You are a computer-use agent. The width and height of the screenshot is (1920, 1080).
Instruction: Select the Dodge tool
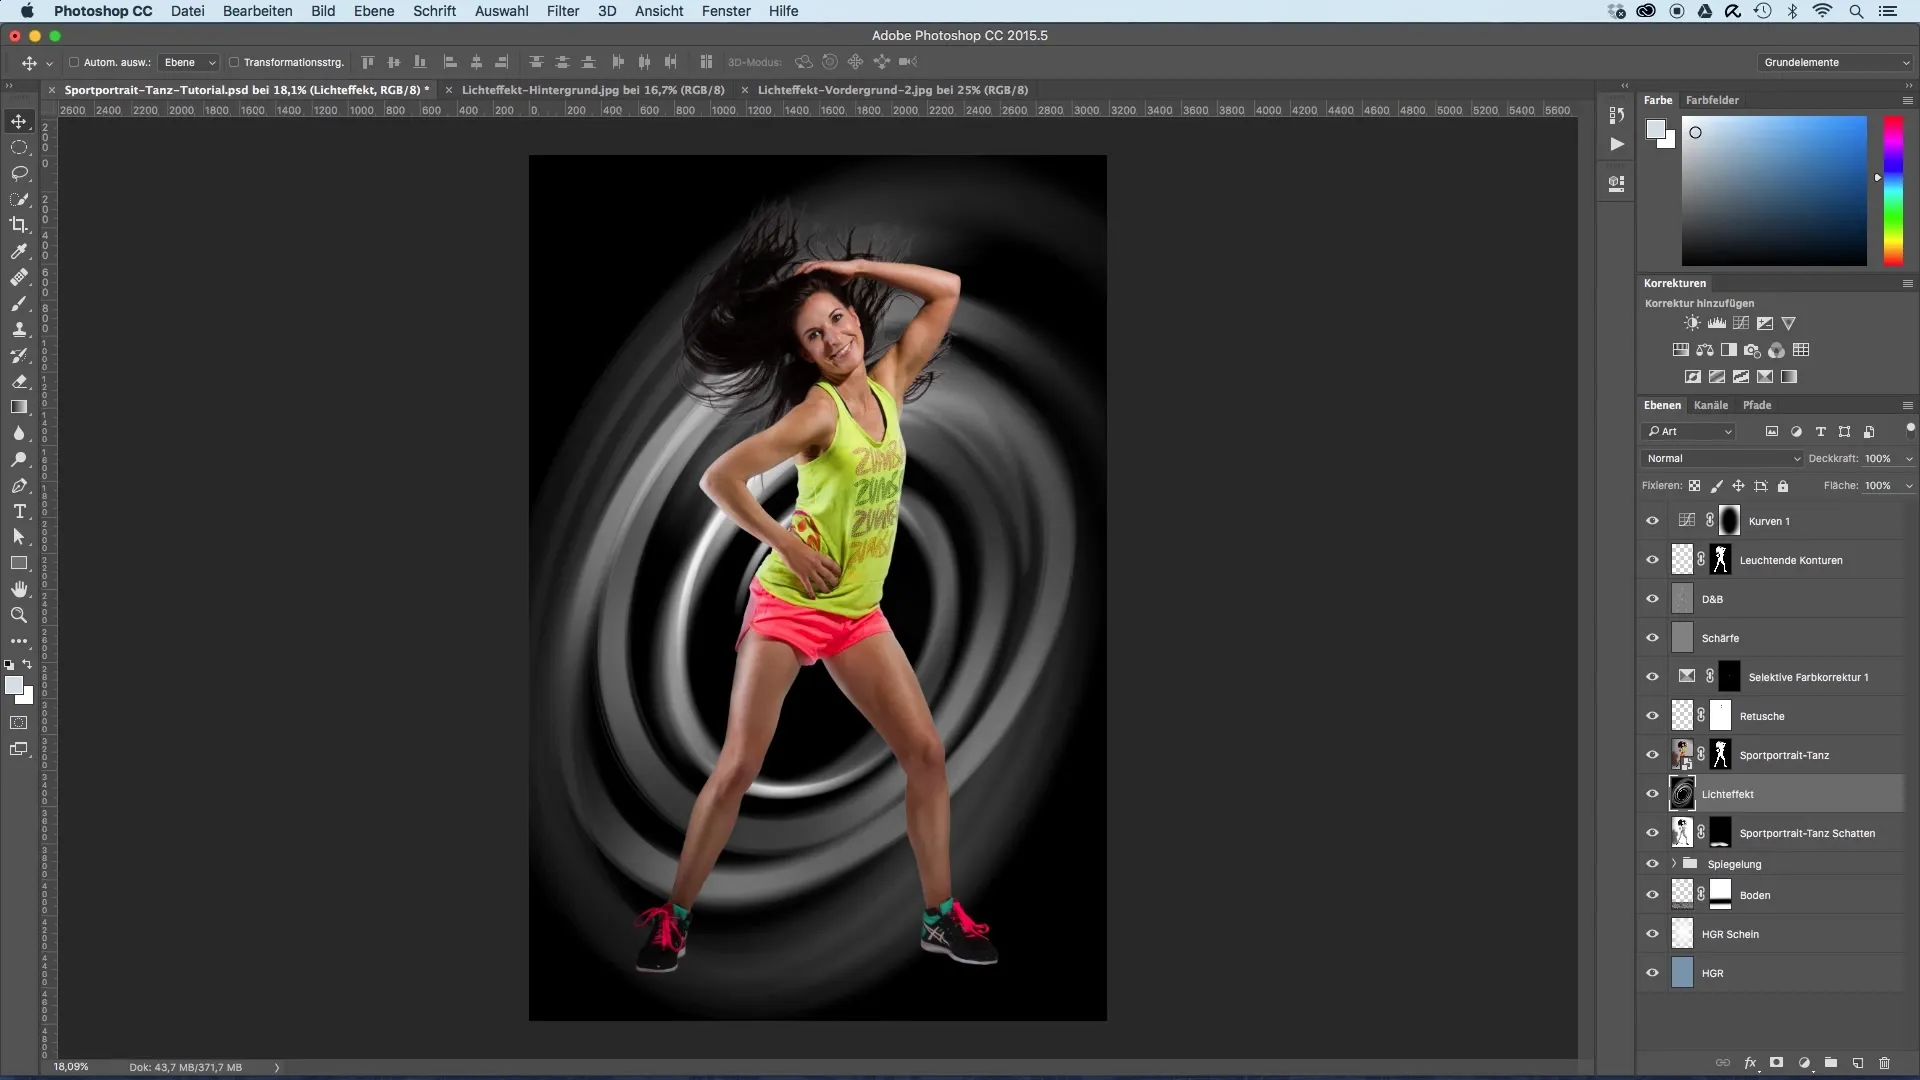pos(19,459)
